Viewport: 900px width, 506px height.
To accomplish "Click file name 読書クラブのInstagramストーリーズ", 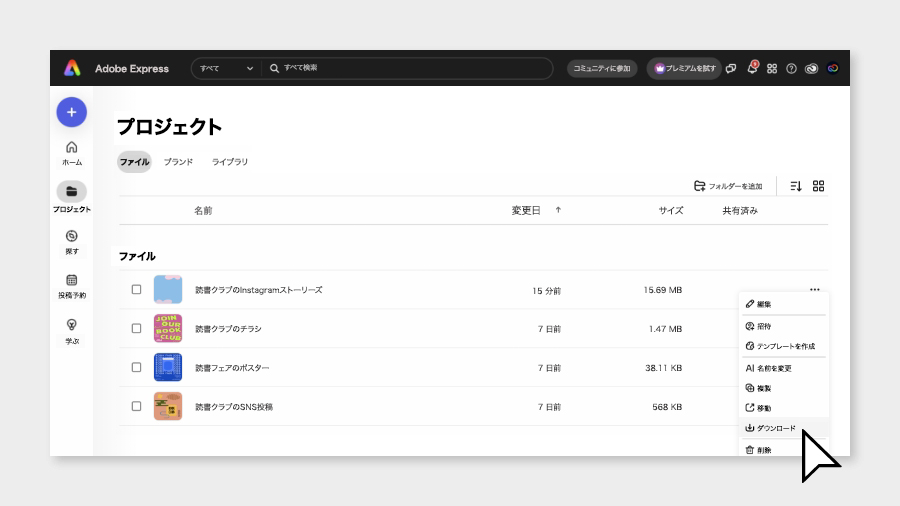I will click(x=259, y=290).
